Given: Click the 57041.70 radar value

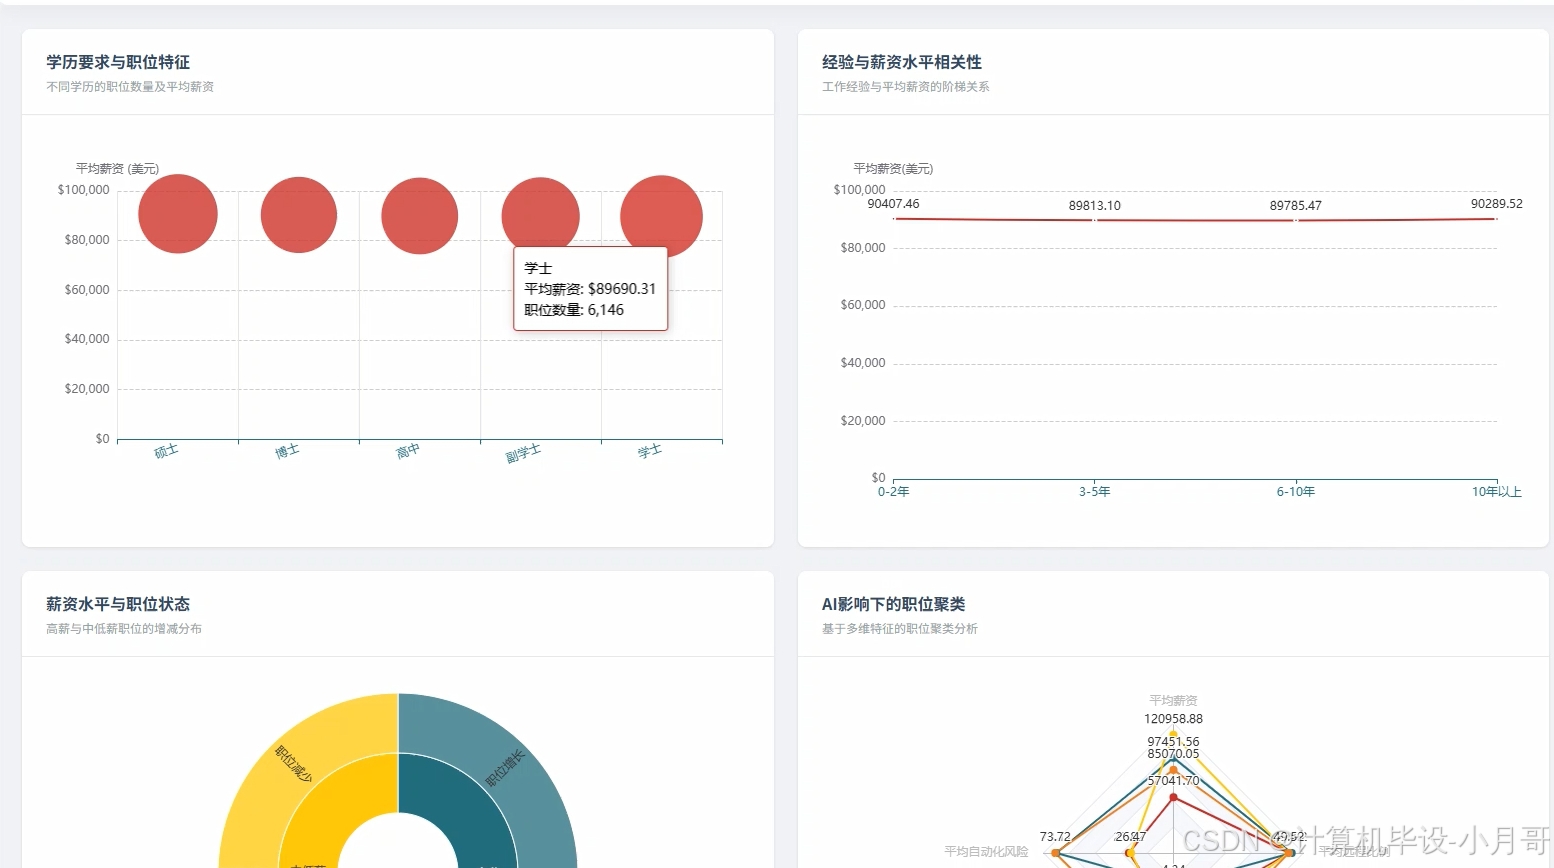Looking at the screenshot, I should [x=1174, y=781].
